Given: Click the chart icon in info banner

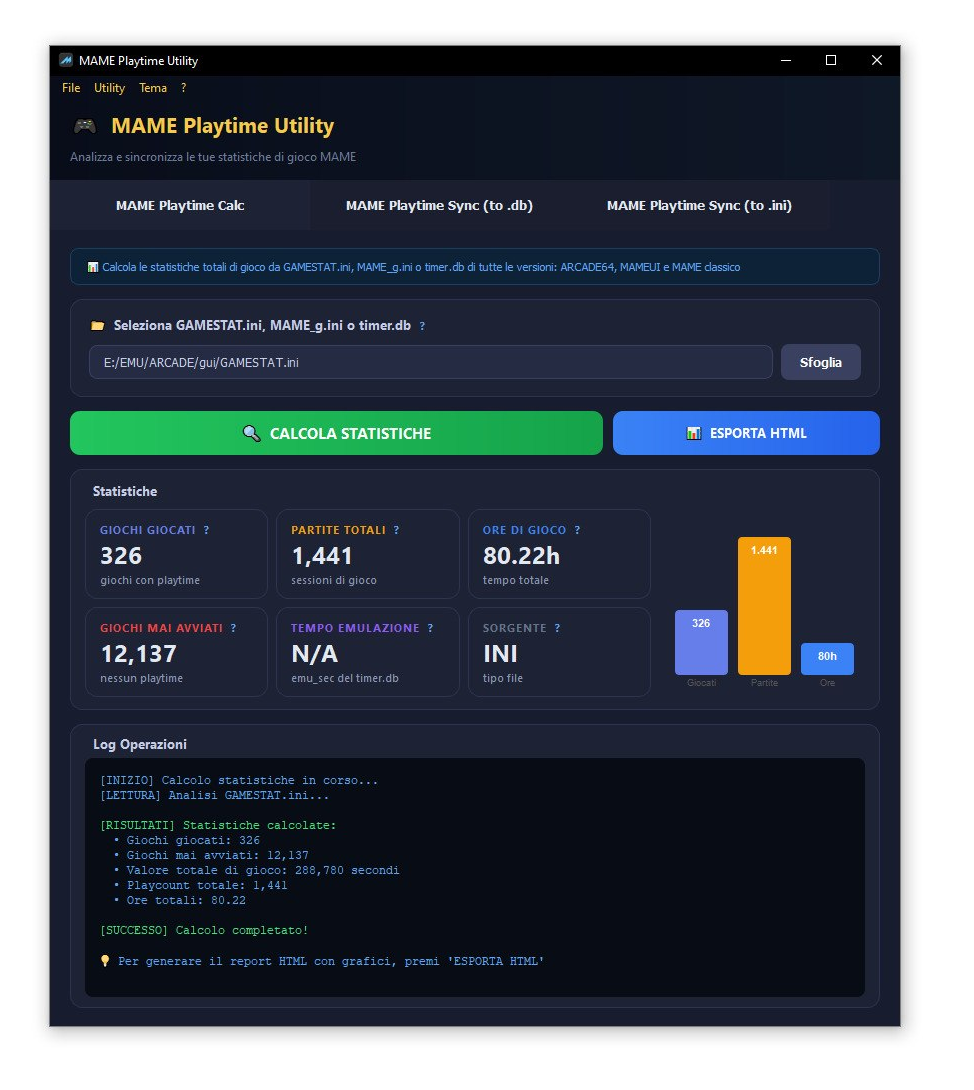Looking at the screenshot, I should pyautogui.click(x=92, y=267).
